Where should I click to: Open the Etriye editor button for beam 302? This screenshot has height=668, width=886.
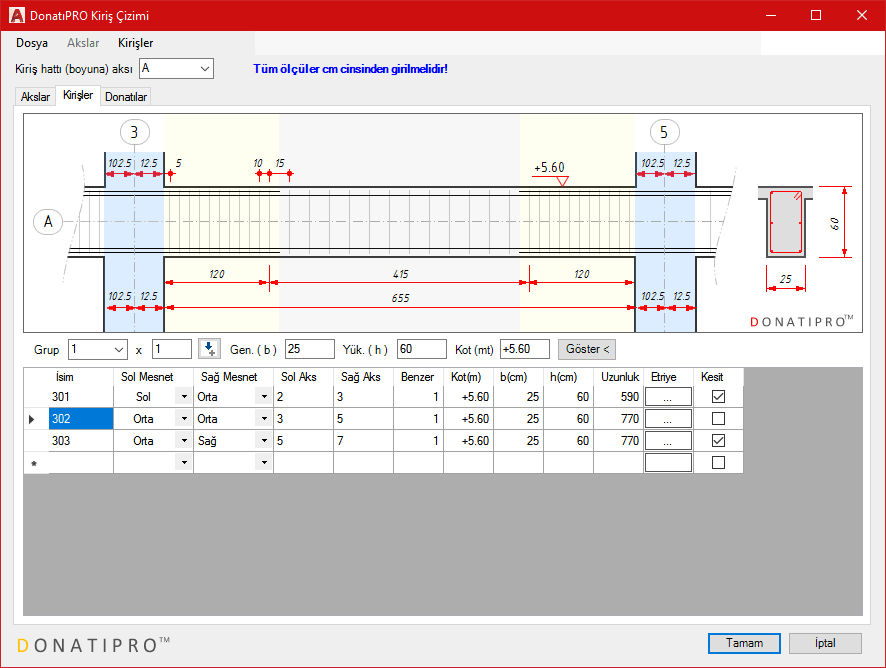[x=668, y=419]
